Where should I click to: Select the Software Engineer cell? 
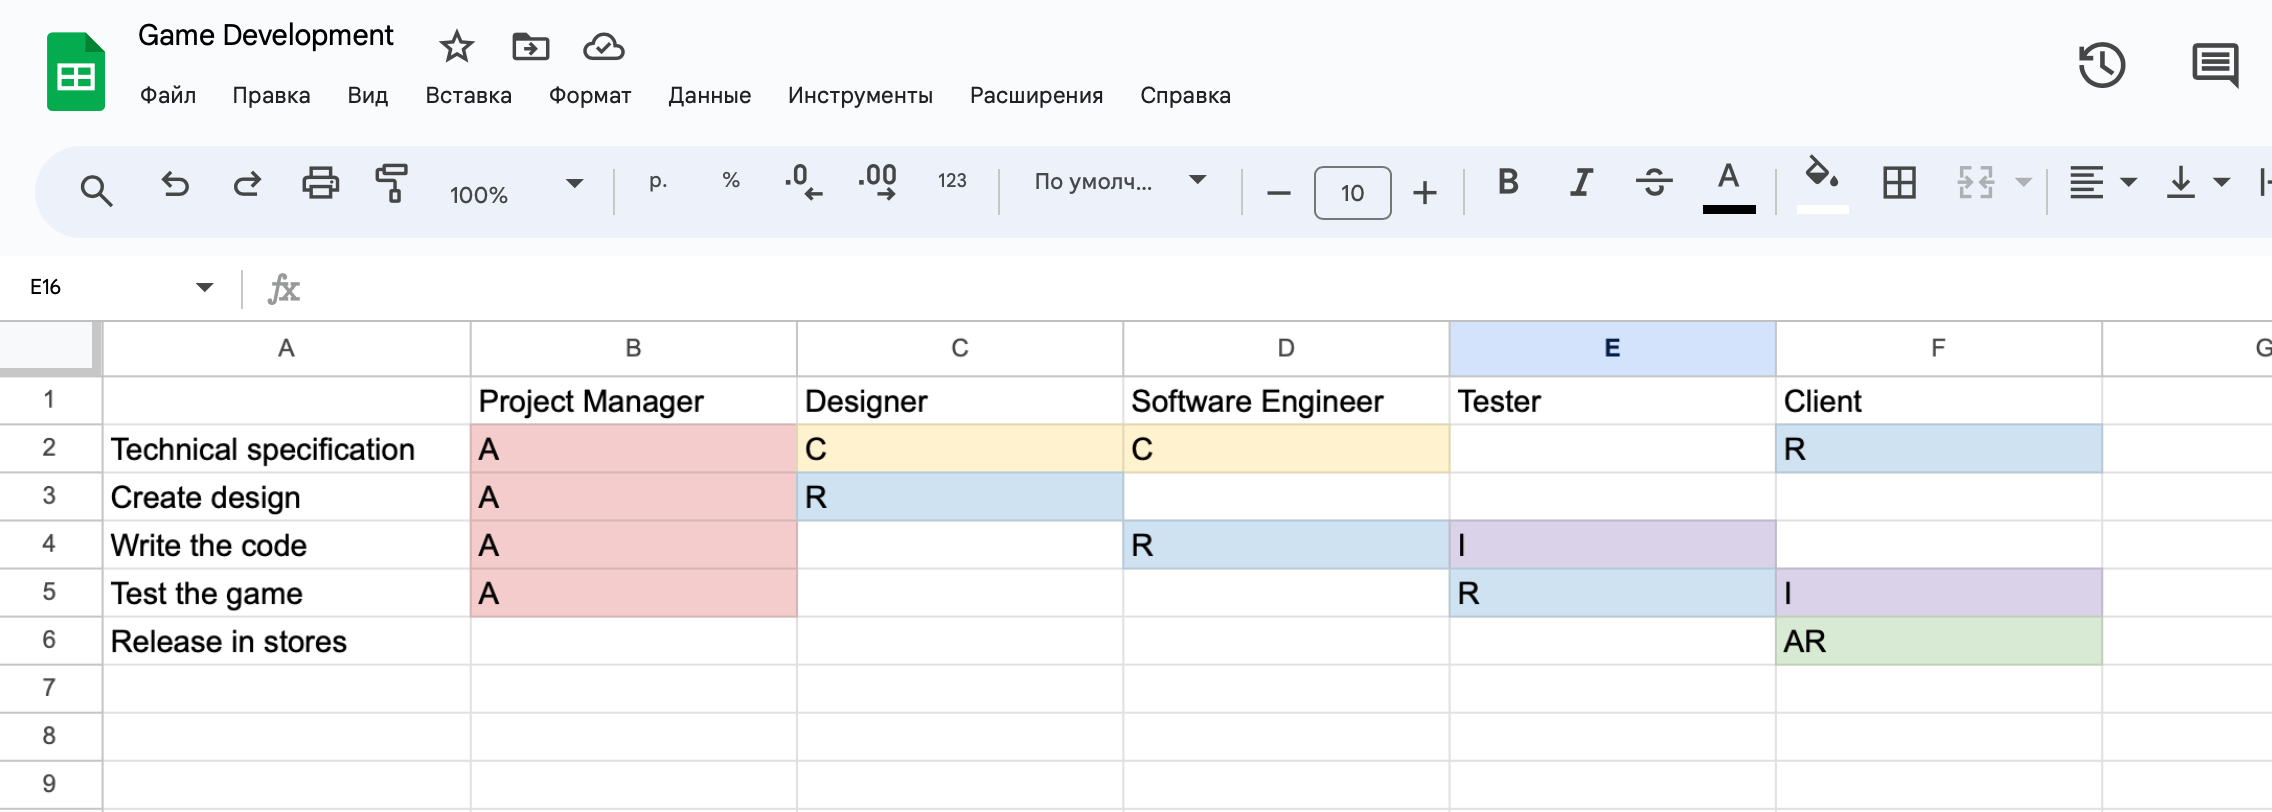click(1286, 401)
